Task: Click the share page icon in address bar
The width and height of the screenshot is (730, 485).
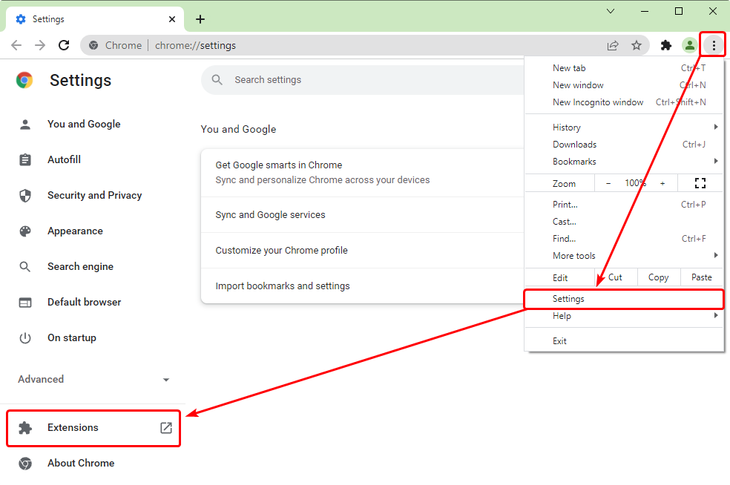Action: (613, 45)
